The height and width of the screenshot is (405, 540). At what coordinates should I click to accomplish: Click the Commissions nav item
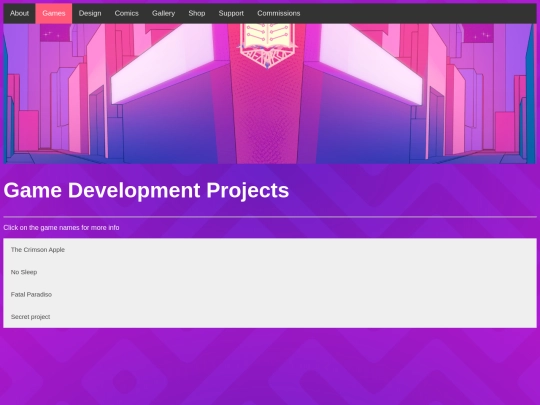(279, 13)
